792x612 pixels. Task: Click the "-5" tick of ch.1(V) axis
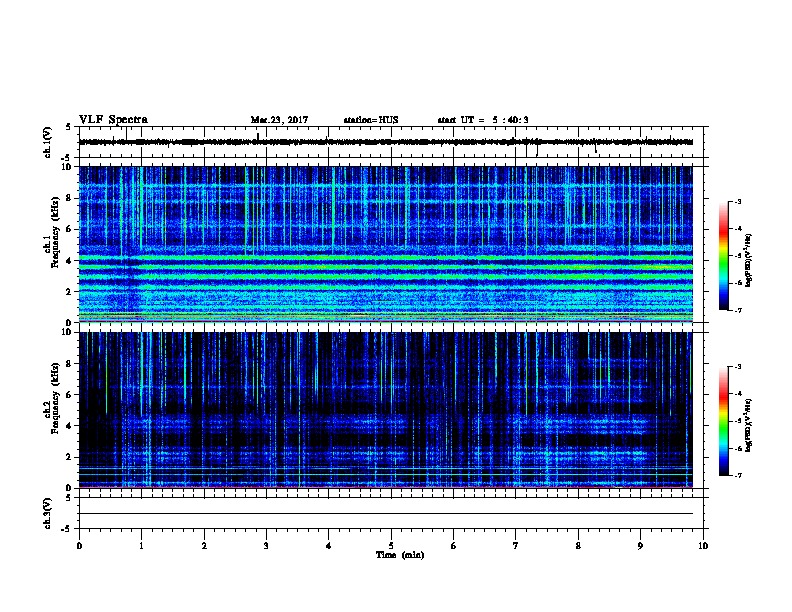(x=67, y=158)
